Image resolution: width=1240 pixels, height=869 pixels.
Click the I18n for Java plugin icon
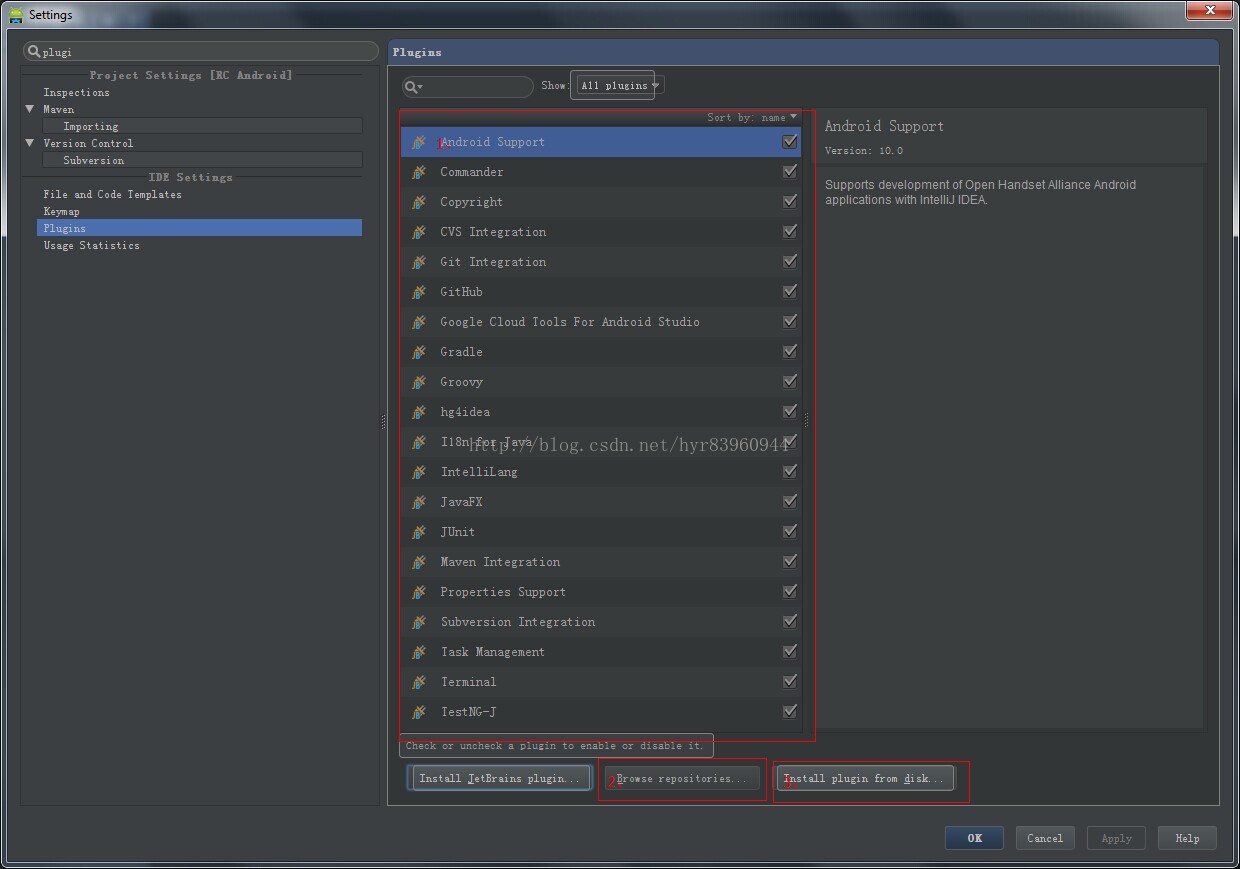pos(419,442)
